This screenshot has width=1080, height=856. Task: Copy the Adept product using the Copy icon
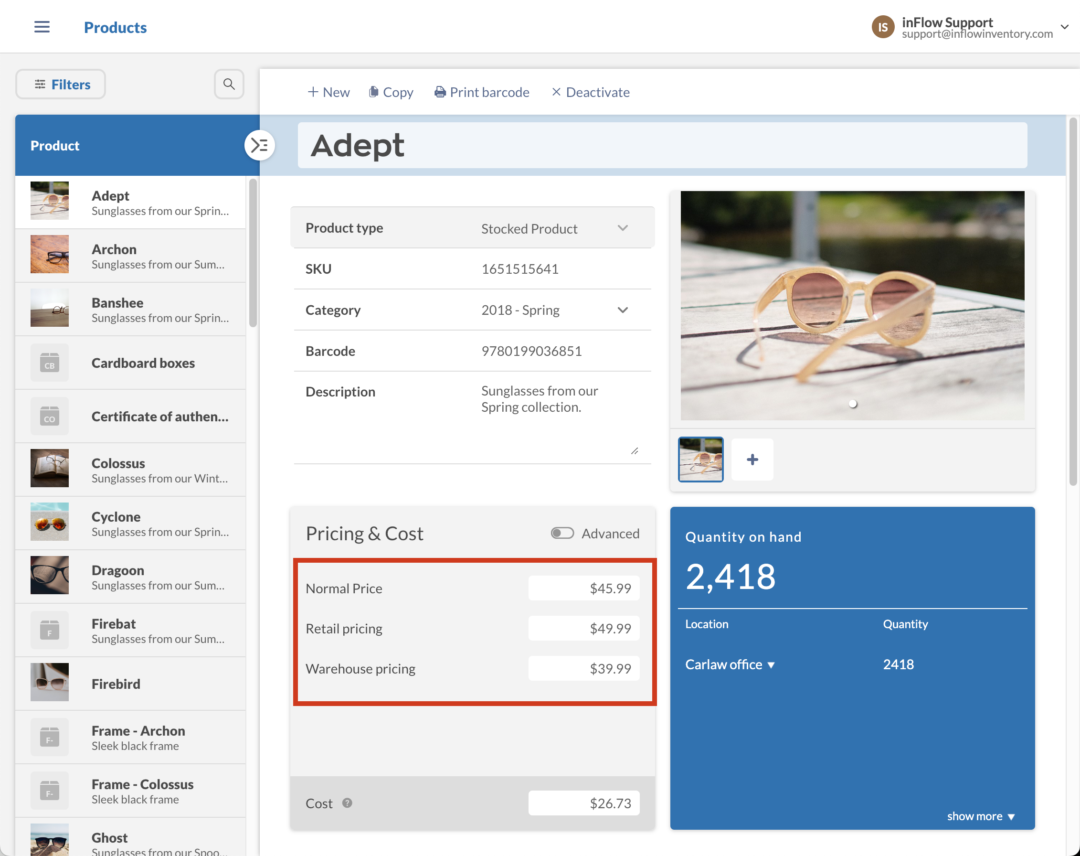(x=390, y=91)
